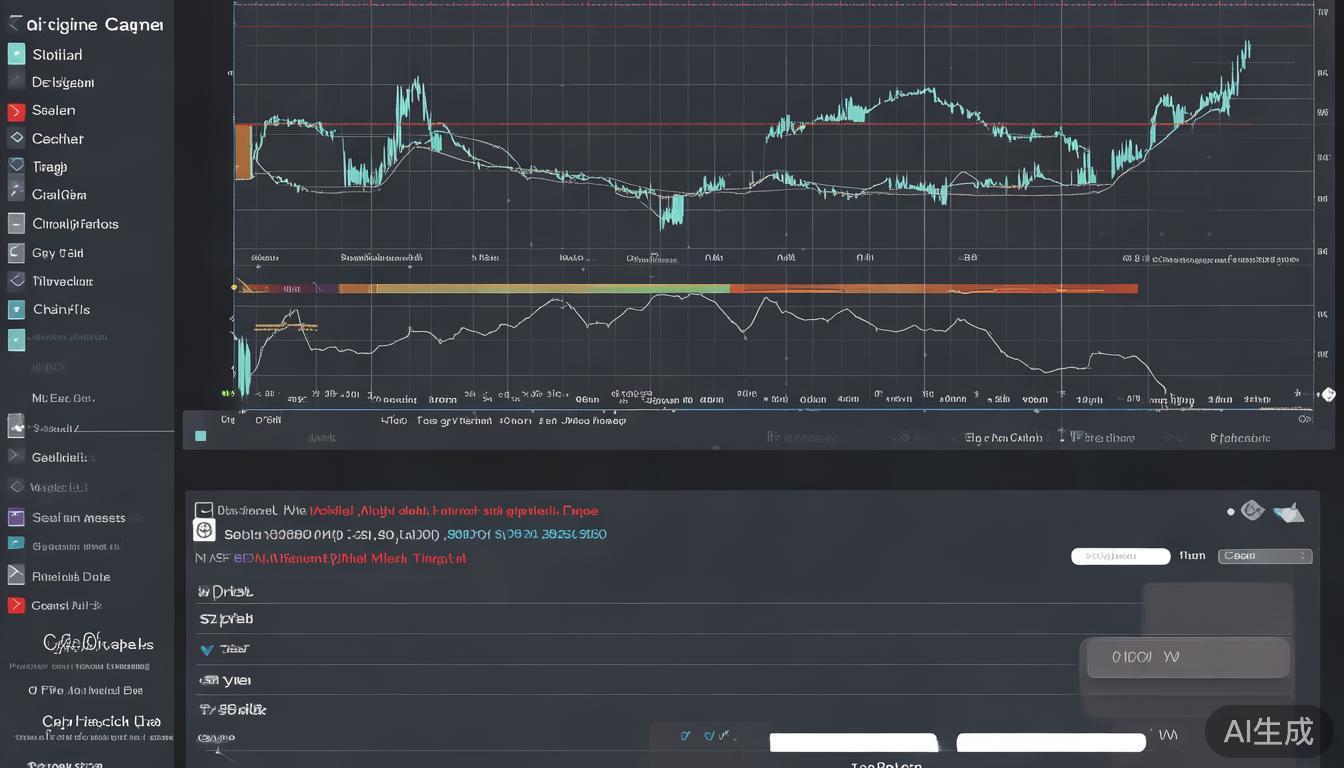This screenshot has width=1344, height=768.
Task: Click the white search field in lower panel
Action: click(1120, 556)
